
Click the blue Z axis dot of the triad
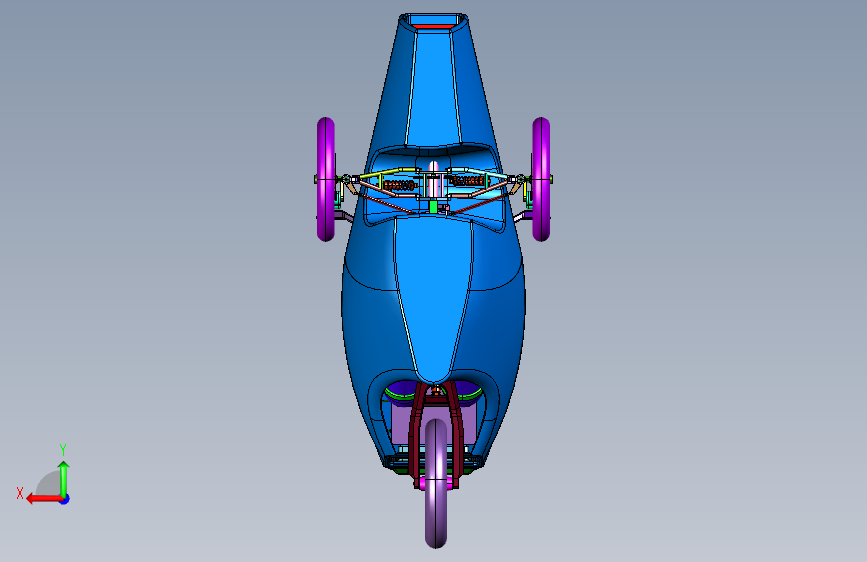click(x=65, y=499)
